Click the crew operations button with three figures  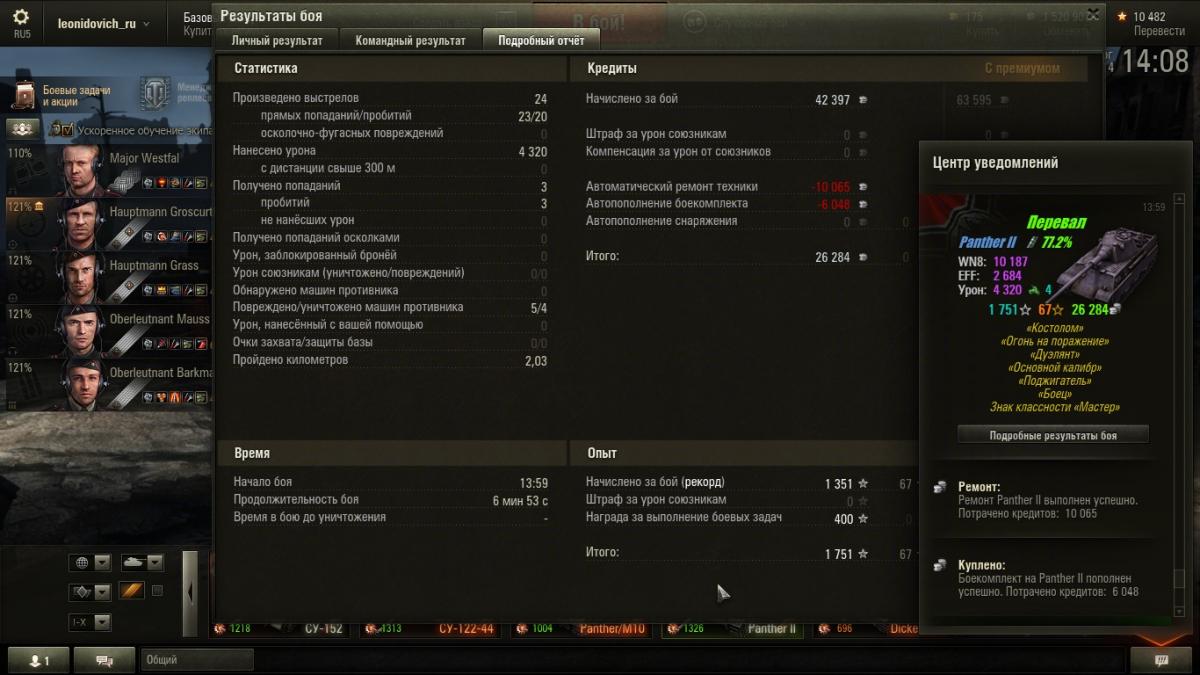tap(23, 129)
